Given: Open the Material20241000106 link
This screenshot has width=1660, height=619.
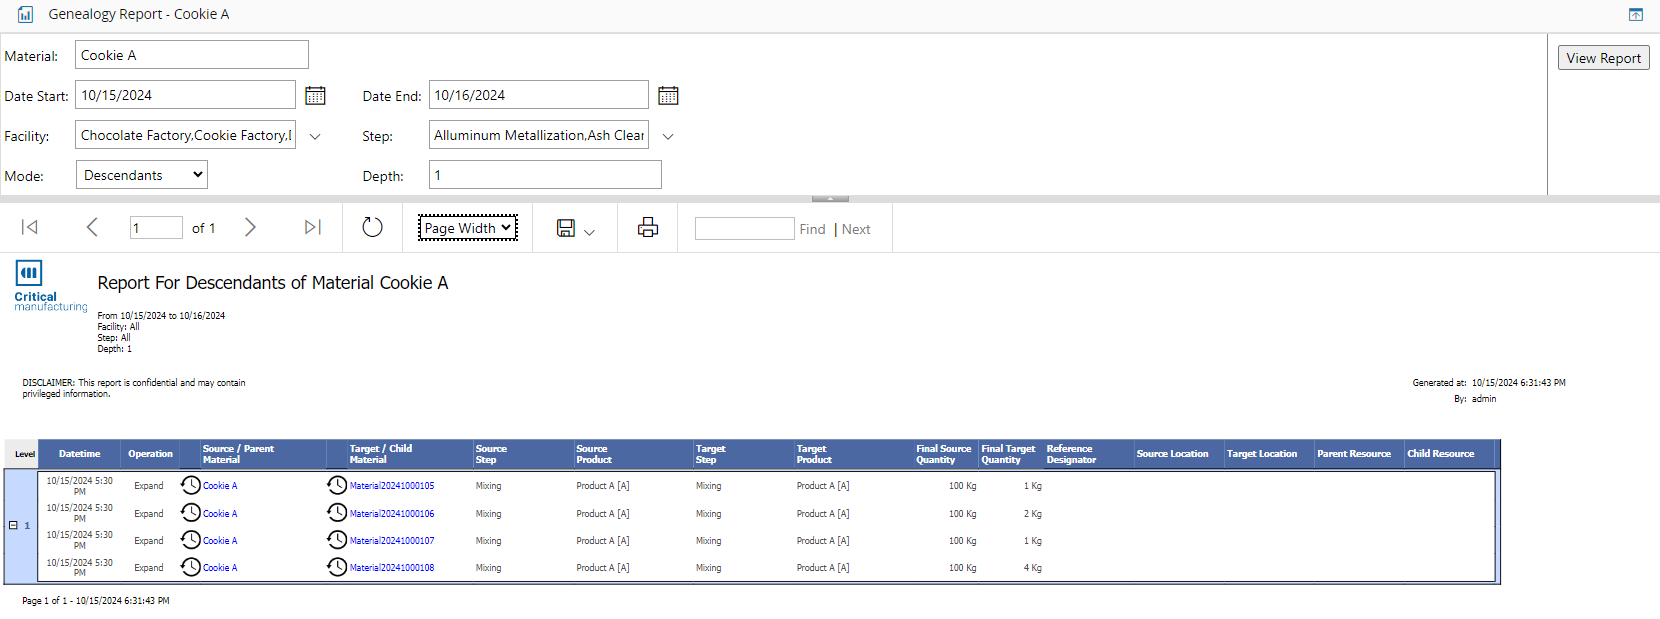Looking at the screenshot, I should pyautogui.click(x=392, y=514).
